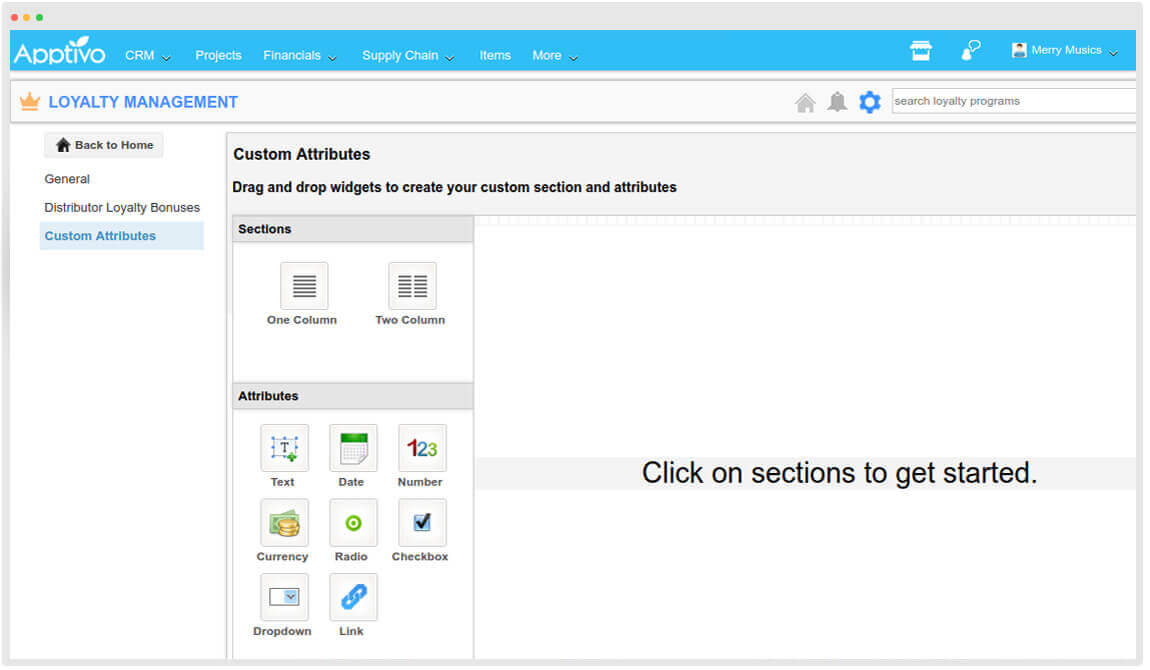Expand the CRM menu

pyautogui.click(x=147, y=56)
